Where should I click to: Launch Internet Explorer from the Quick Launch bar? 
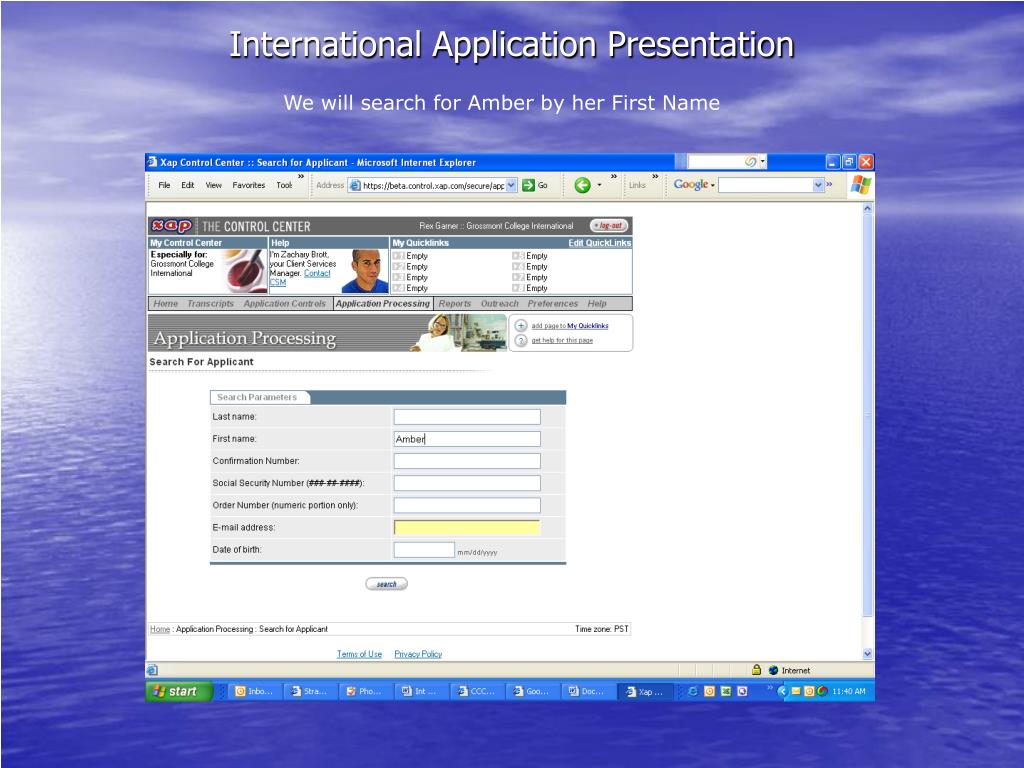coord(693,691)
